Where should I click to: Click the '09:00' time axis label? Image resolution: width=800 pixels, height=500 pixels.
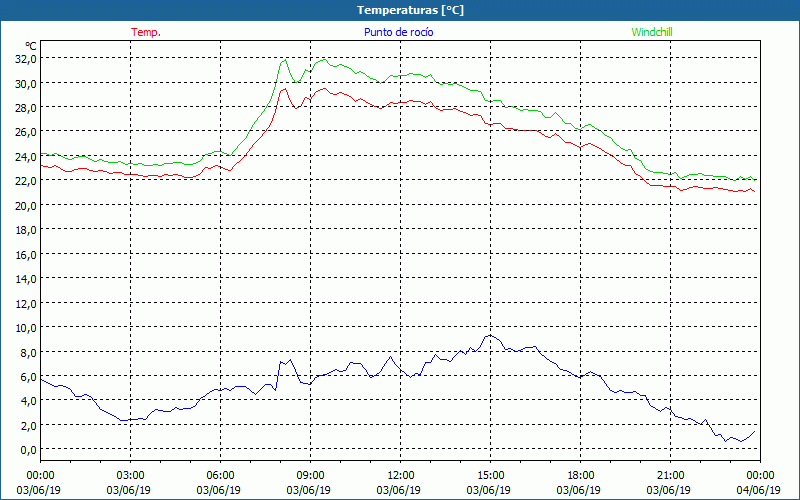[310, 476]
